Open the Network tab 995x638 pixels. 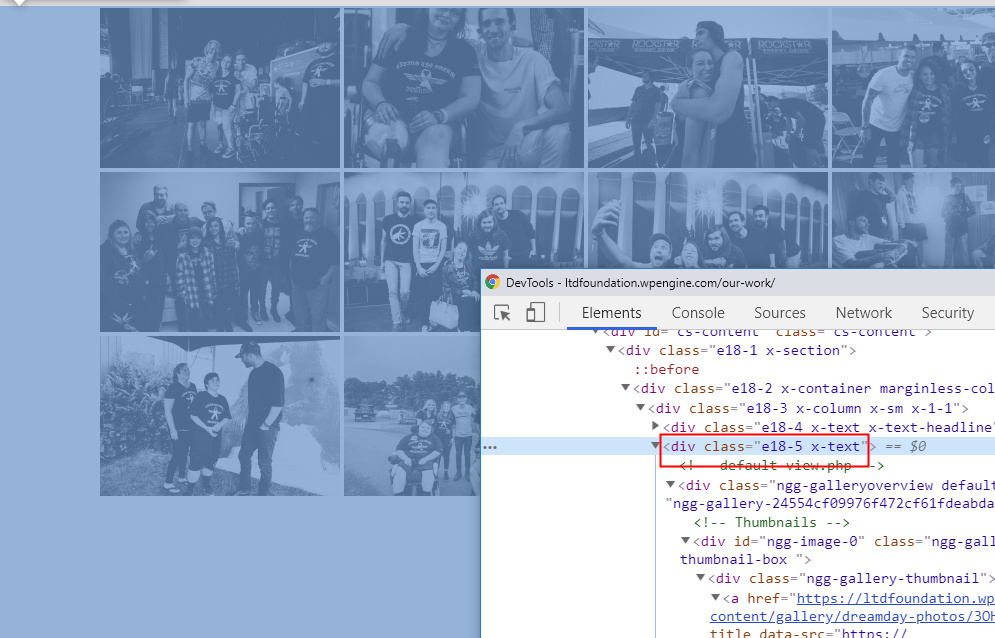(864, 313)
